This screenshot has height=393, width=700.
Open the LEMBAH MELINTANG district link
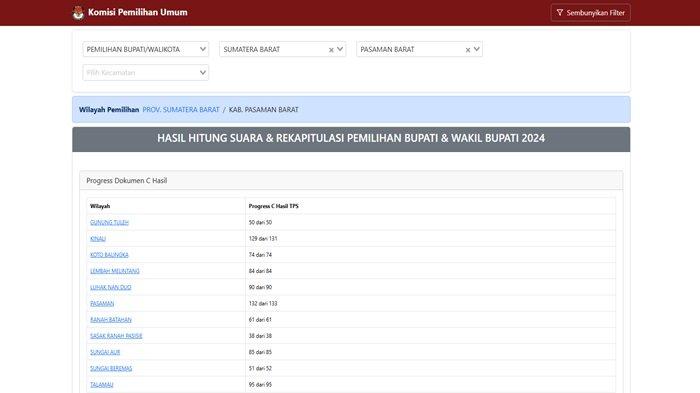(x=115, y=271)
